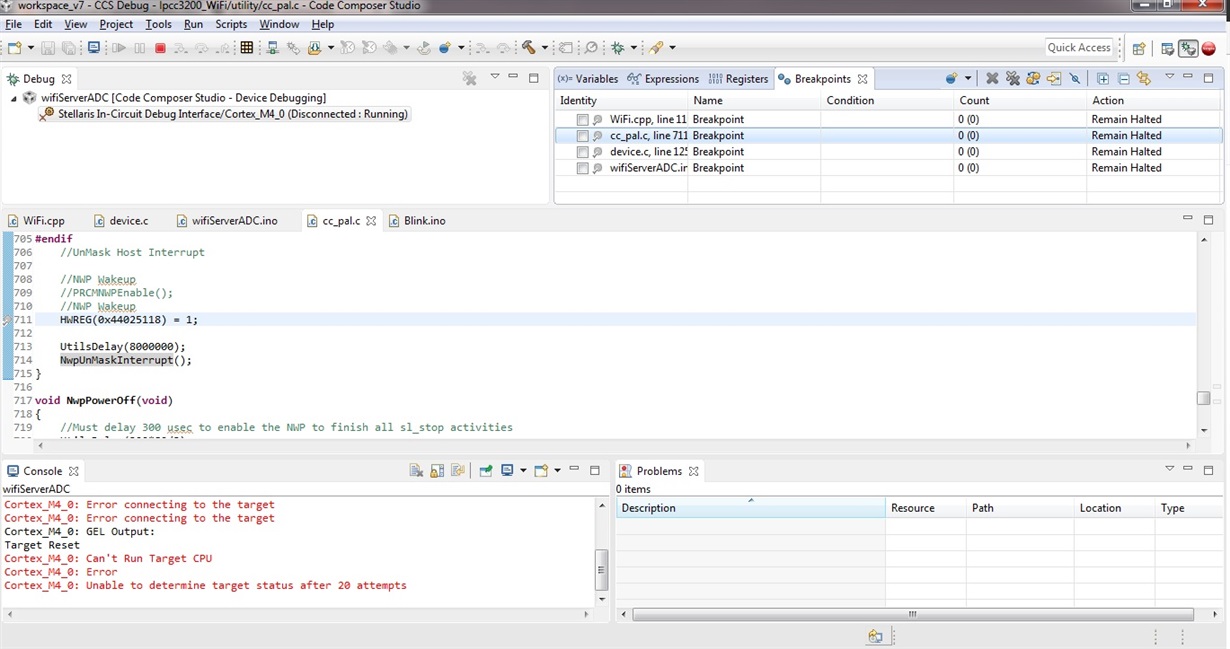1230x649 pixels.
Task: Toggle the cc_pal.c line 711 breakpoint checkbox
Action: (x=582, y=136)
